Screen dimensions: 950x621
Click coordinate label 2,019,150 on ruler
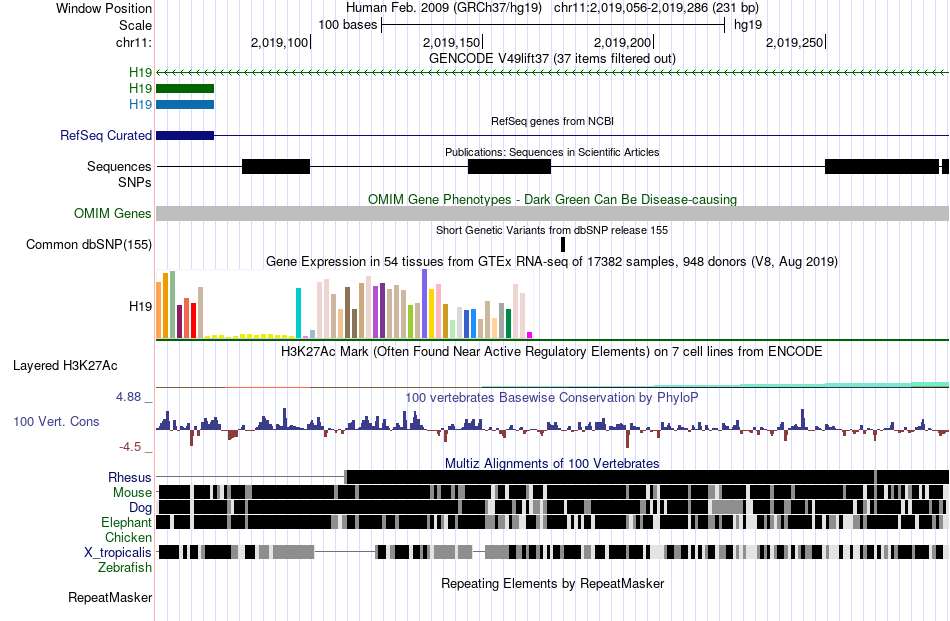tap(451, 43)
